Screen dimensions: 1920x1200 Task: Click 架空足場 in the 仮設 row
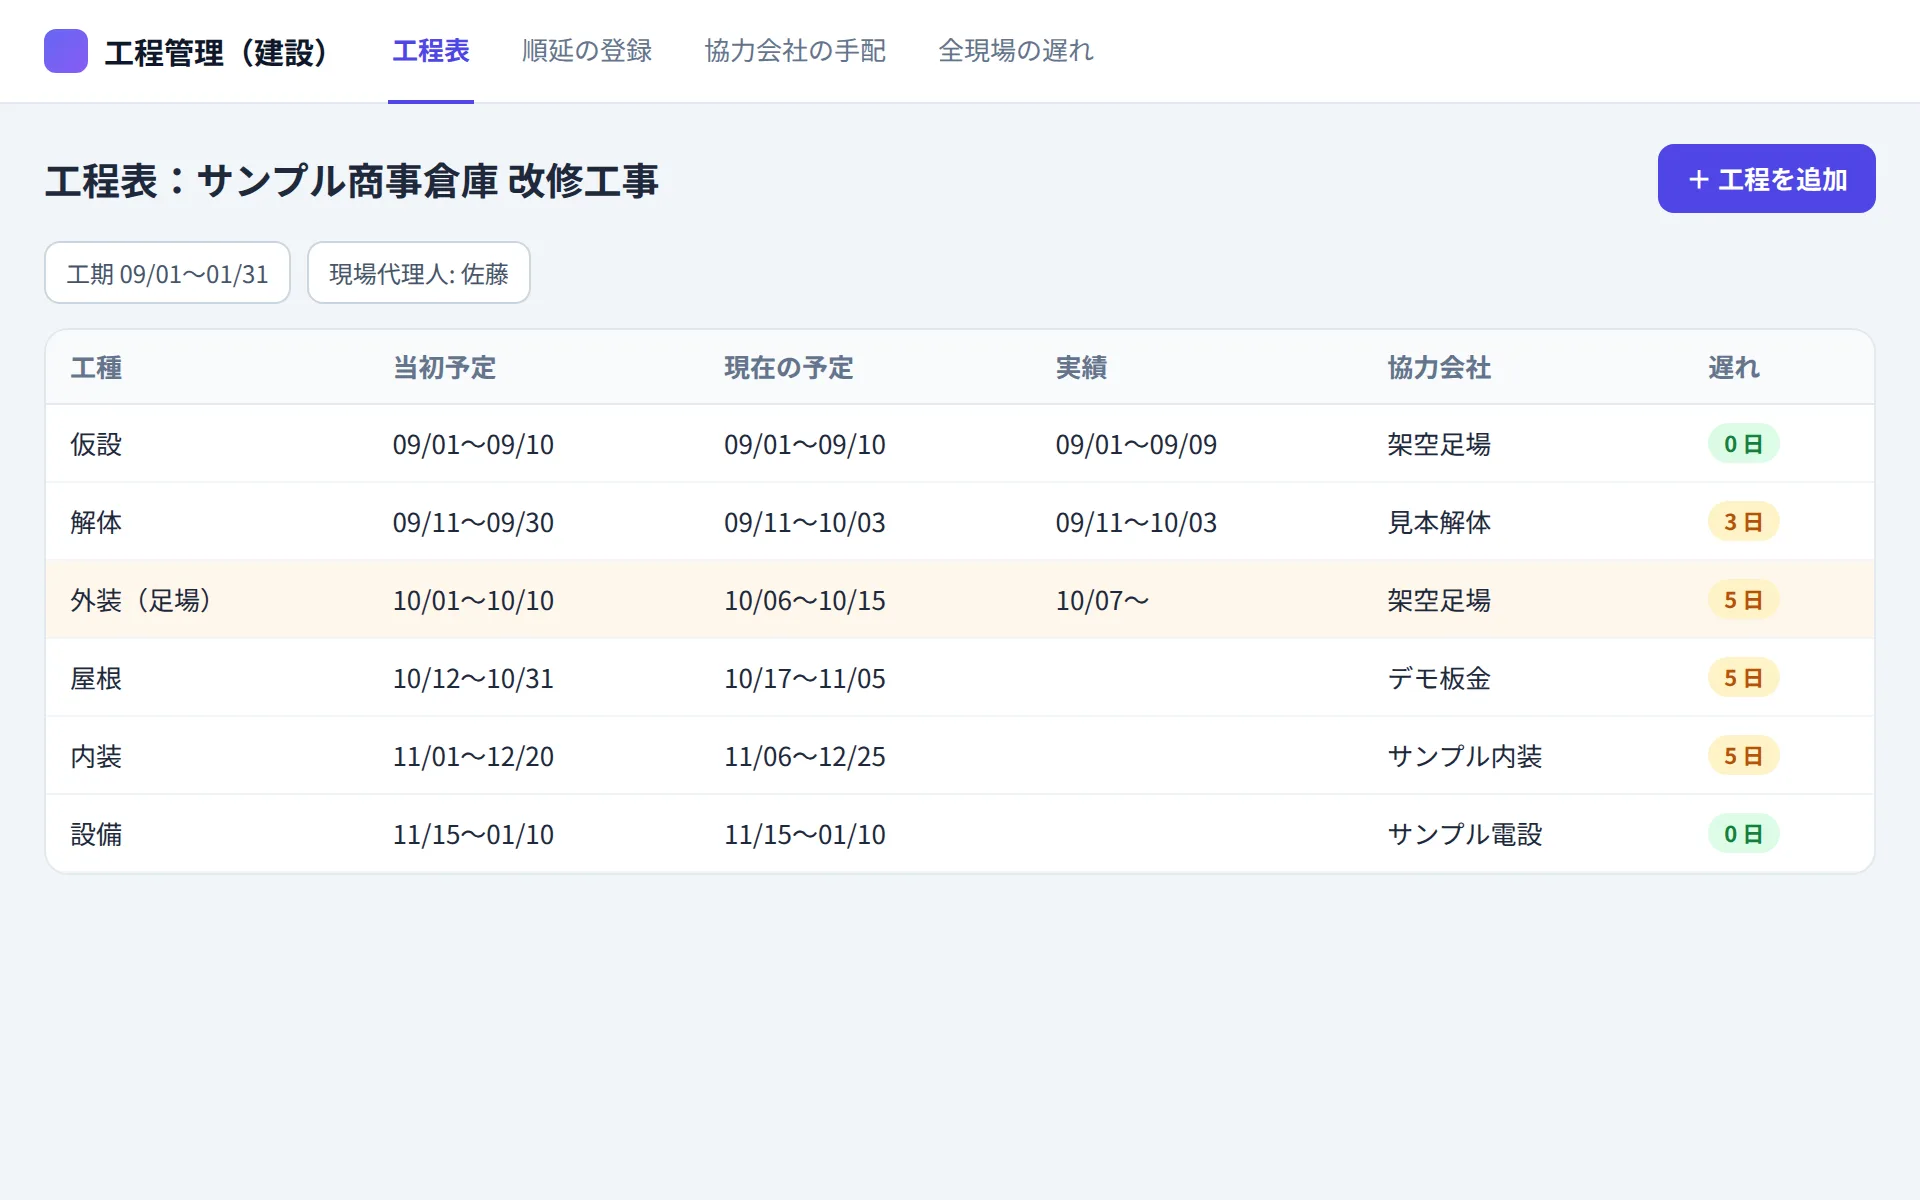point(1439,444)
